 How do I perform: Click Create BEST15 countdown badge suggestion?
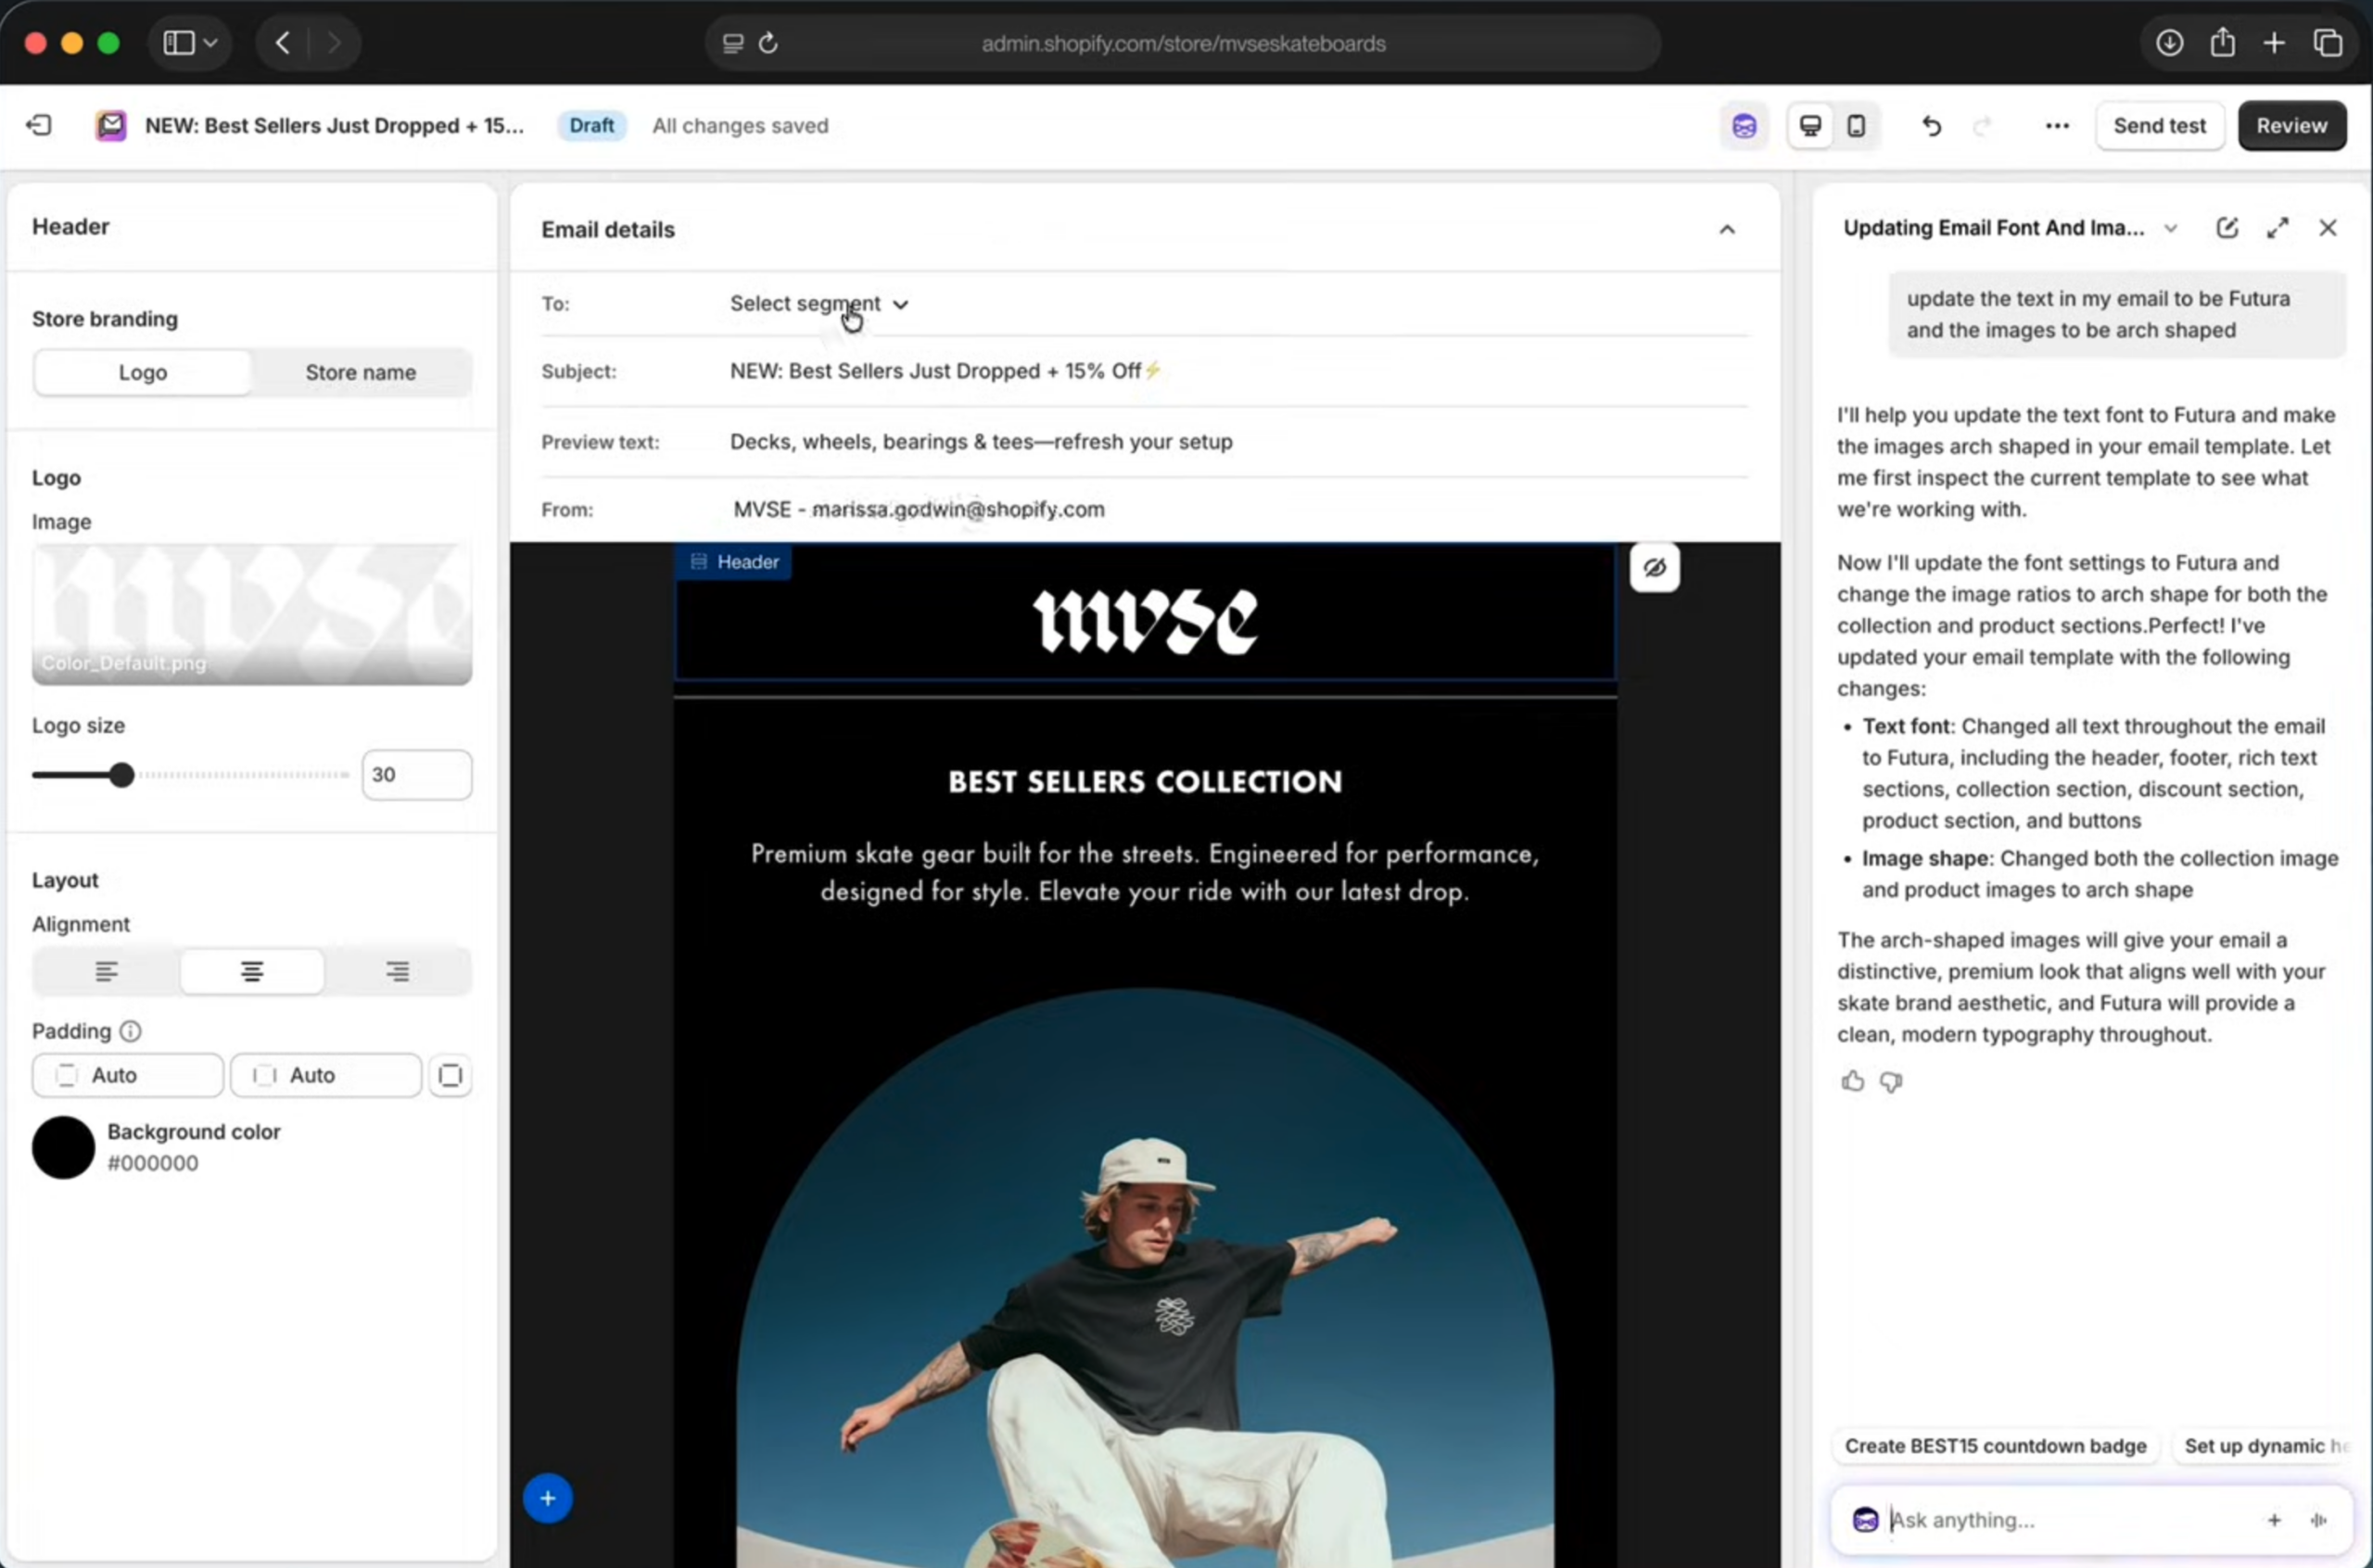click(x=1995, y=1446)
